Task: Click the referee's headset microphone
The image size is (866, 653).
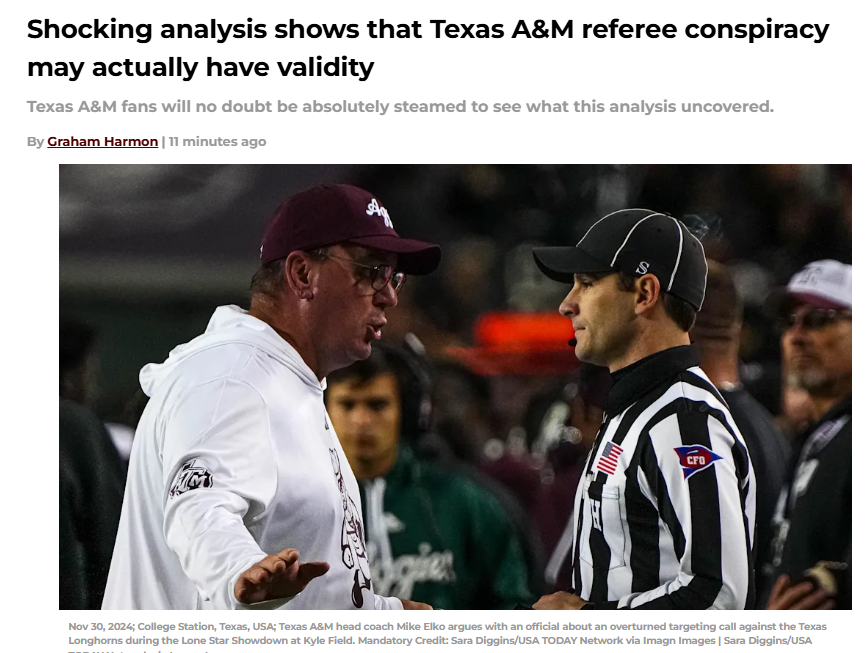Action: (x=572, y=343)
